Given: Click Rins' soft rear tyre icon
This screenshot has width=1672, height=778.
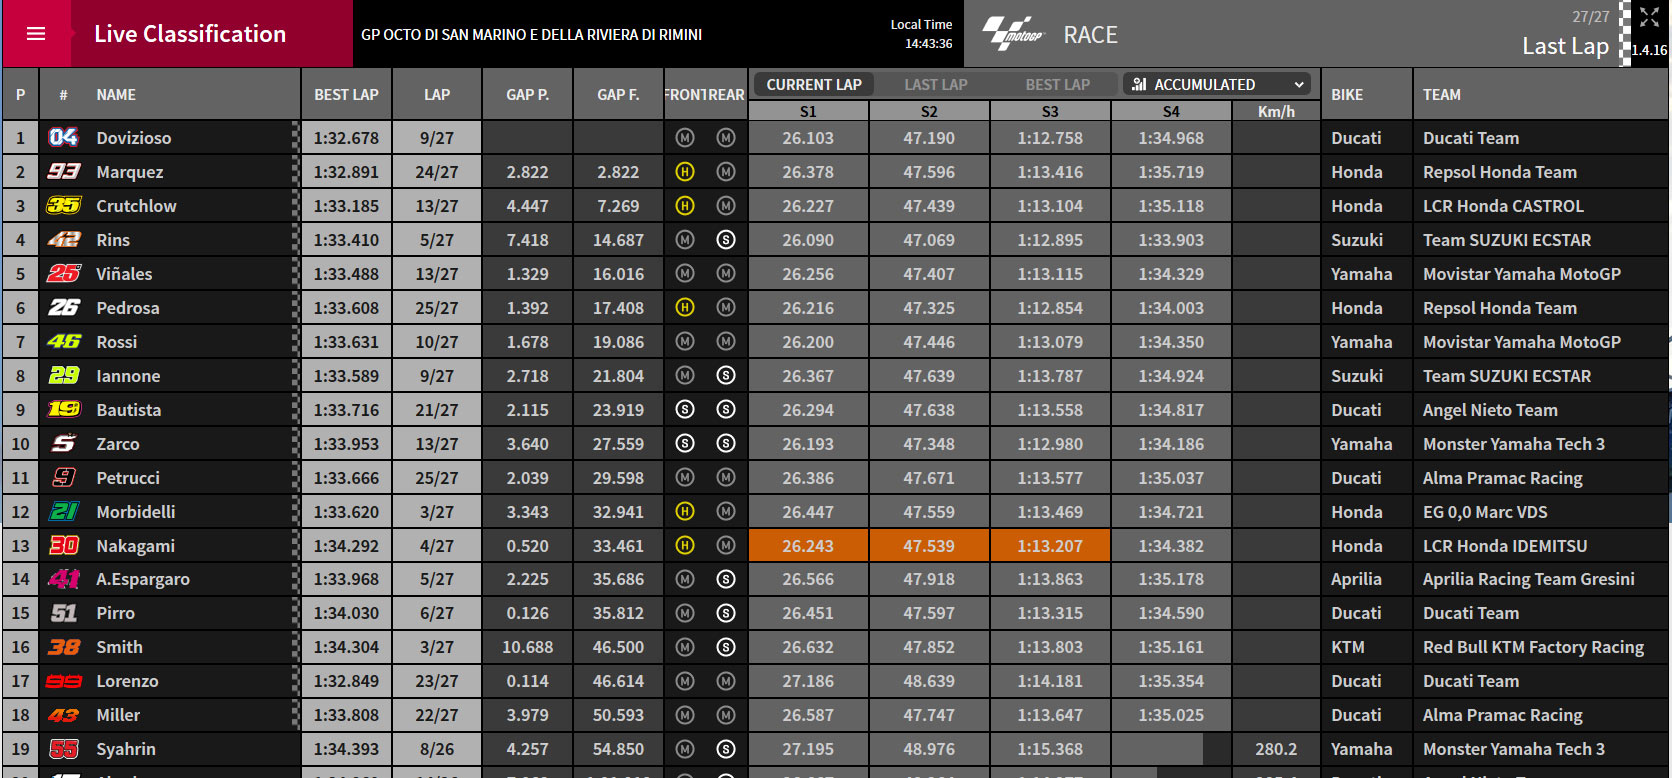Looking at the screenshot, I should click(x=726, y=240).
